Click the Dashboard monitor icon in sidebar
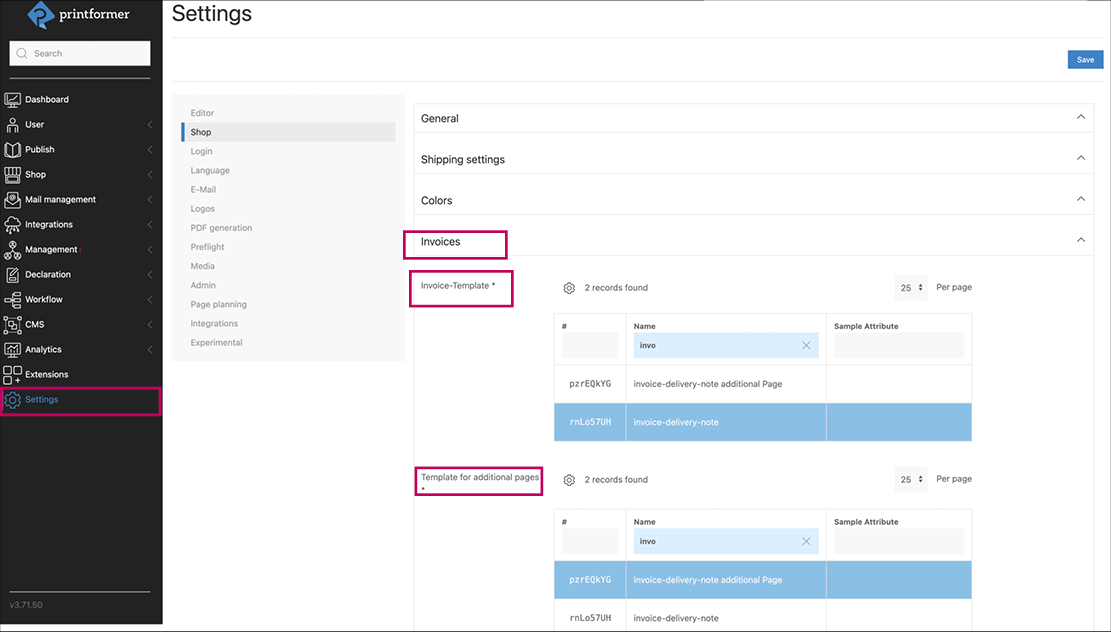This screenshot has height=638, width=1111. click(x=12, y=99)
